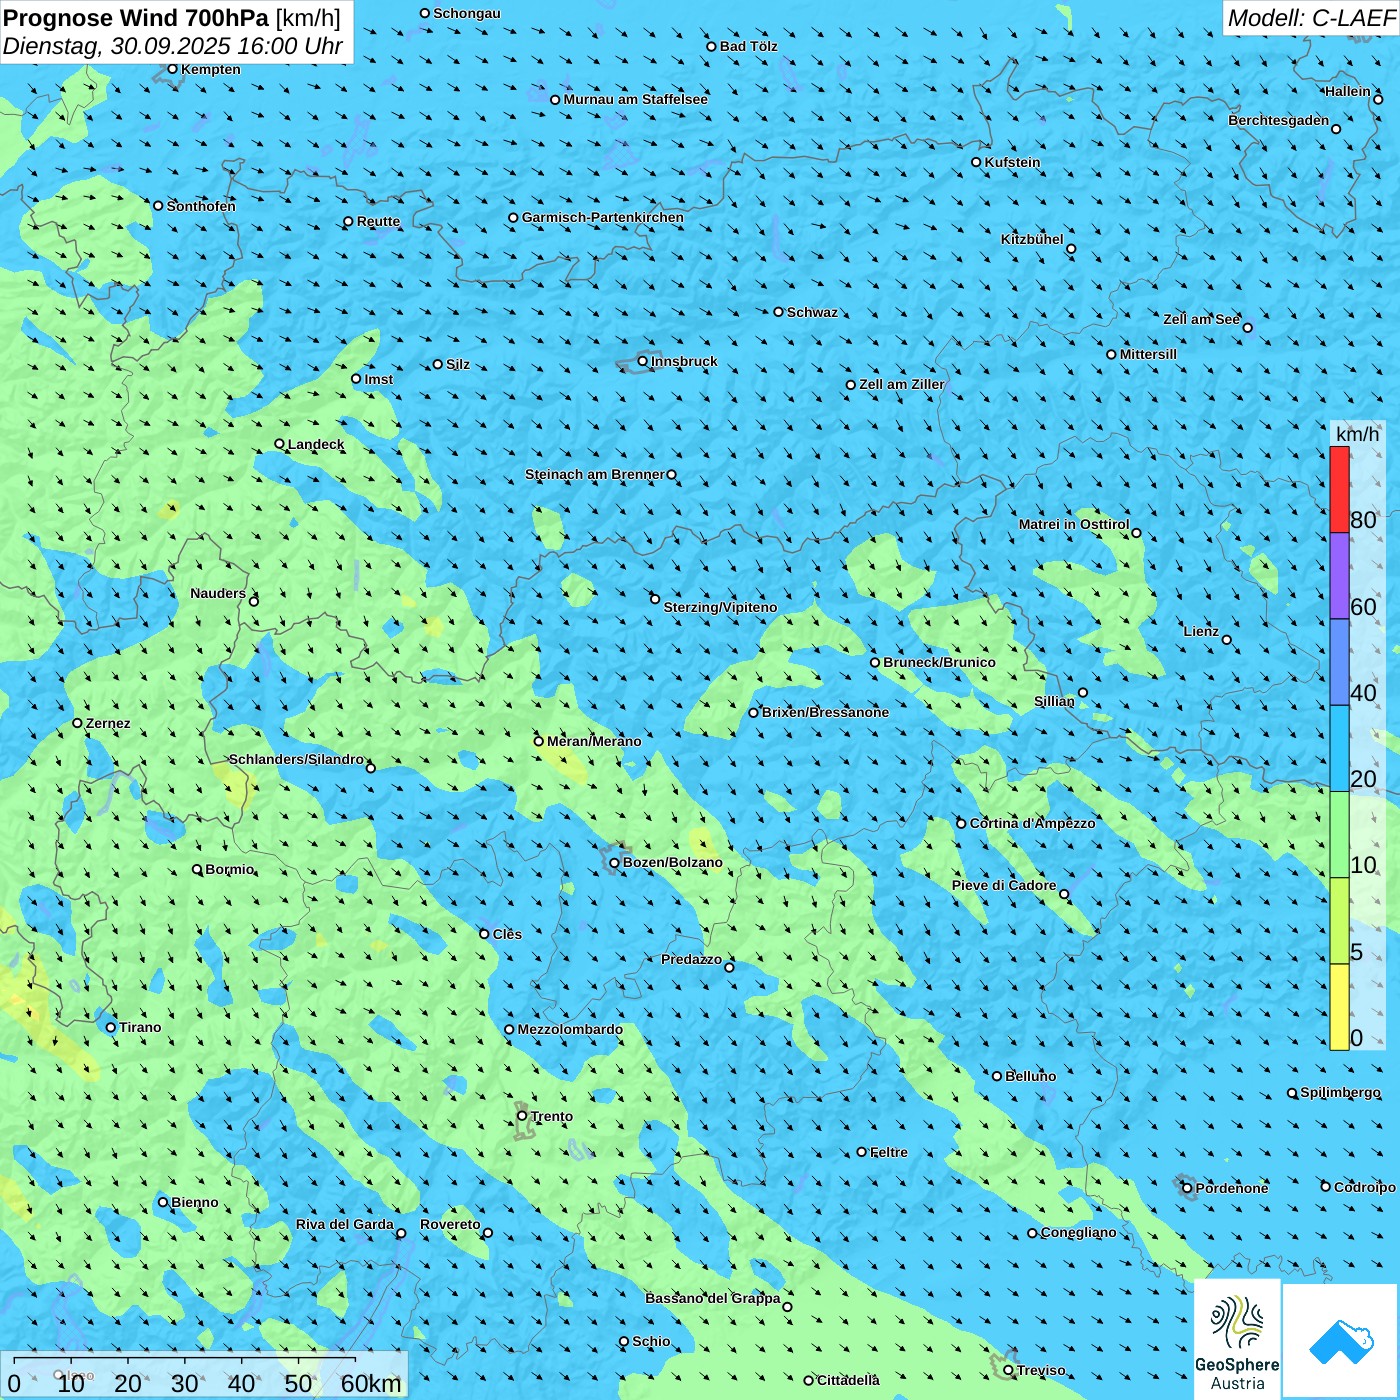Click the 'Reutte' label
This screenshot has height=1400, width=1400.
[x=378, y=222]
